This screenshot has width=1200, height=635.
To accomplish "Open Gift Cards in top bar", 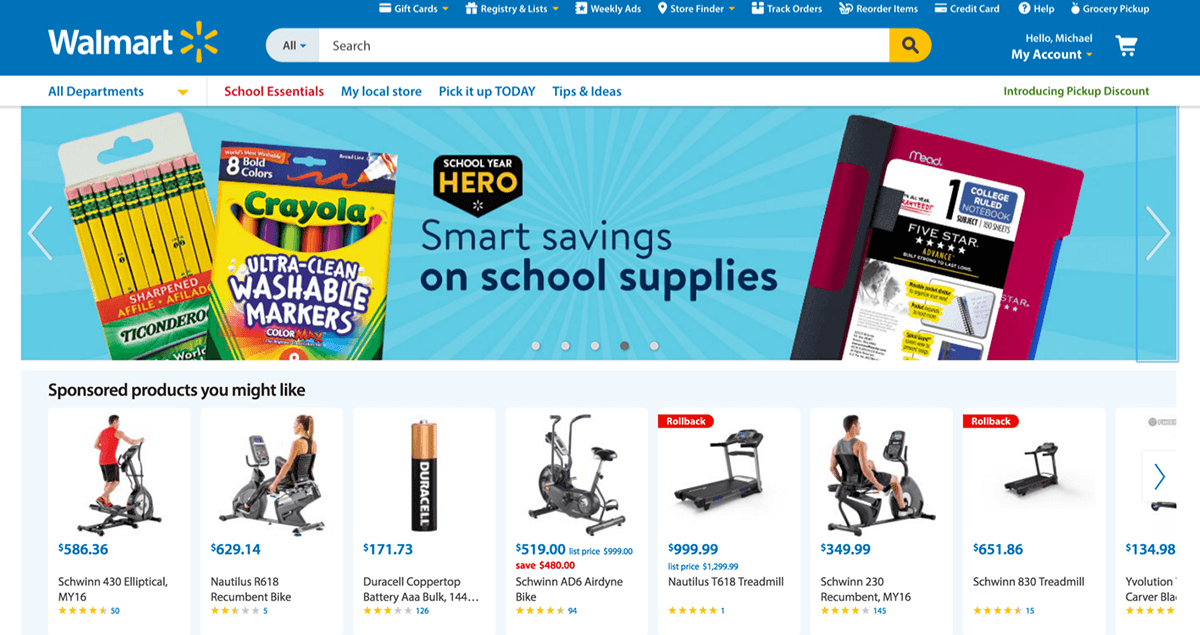I will pyautogui.click(x=414, y=9).
